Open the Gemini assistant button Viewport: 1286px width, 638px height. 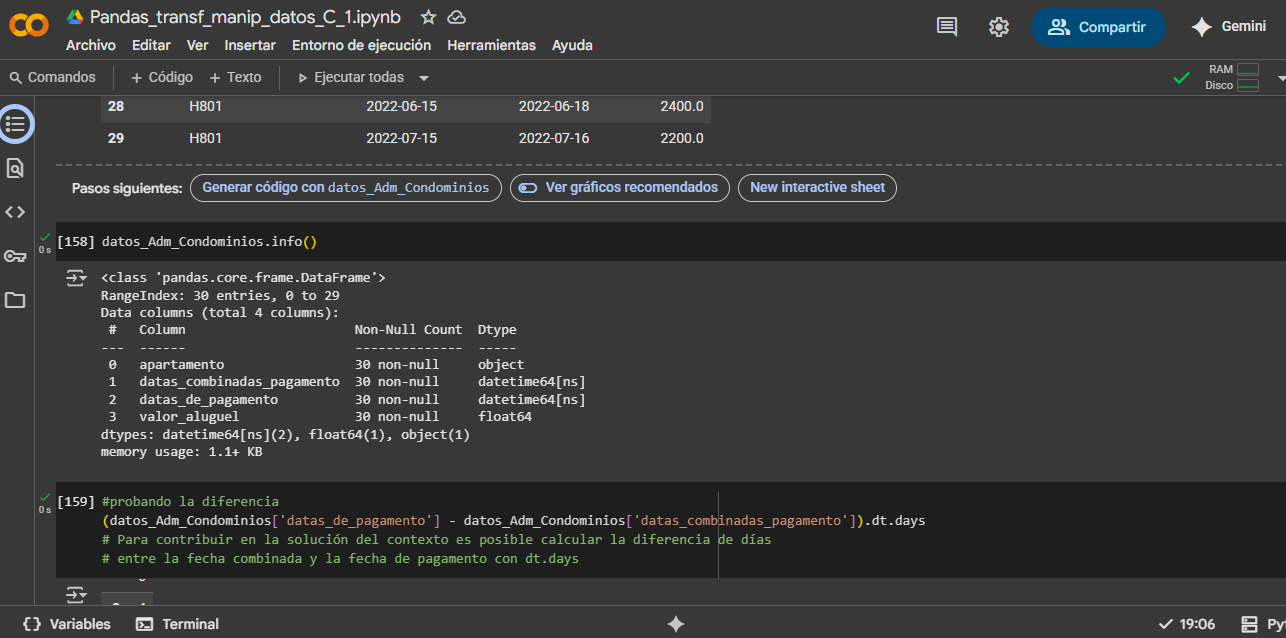(x=1229, y=27)
